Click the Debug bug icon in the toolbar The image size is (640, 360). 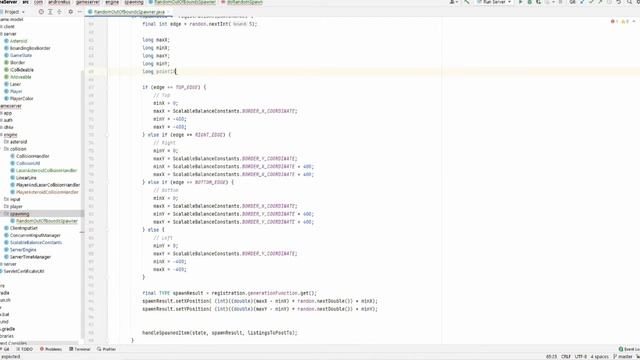[529, 2]
